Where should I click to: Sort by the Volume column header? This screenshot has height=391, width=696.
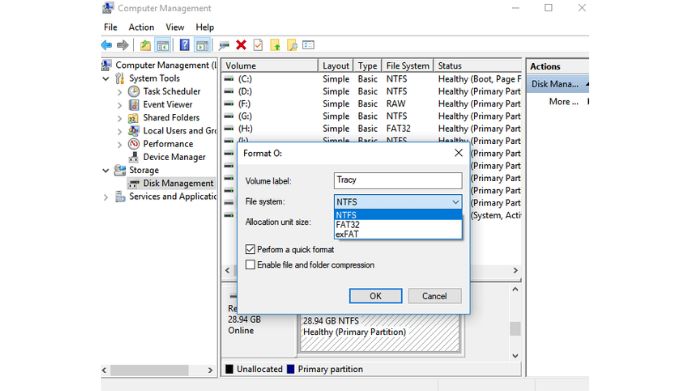coord(270,66)
